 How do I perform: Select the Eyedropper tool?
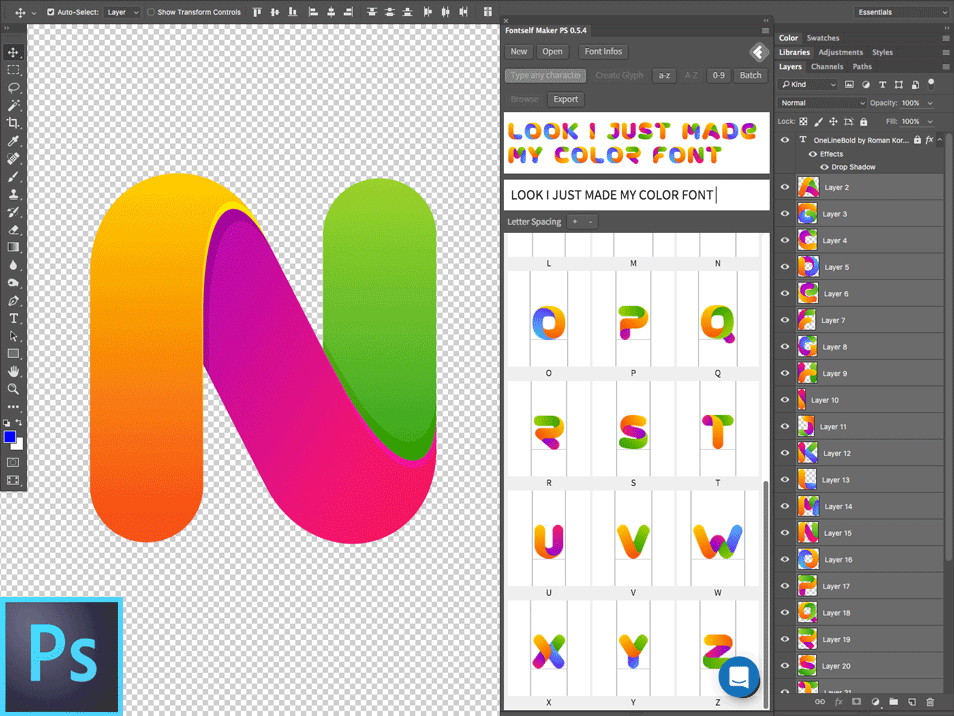[x=13, y=140]
